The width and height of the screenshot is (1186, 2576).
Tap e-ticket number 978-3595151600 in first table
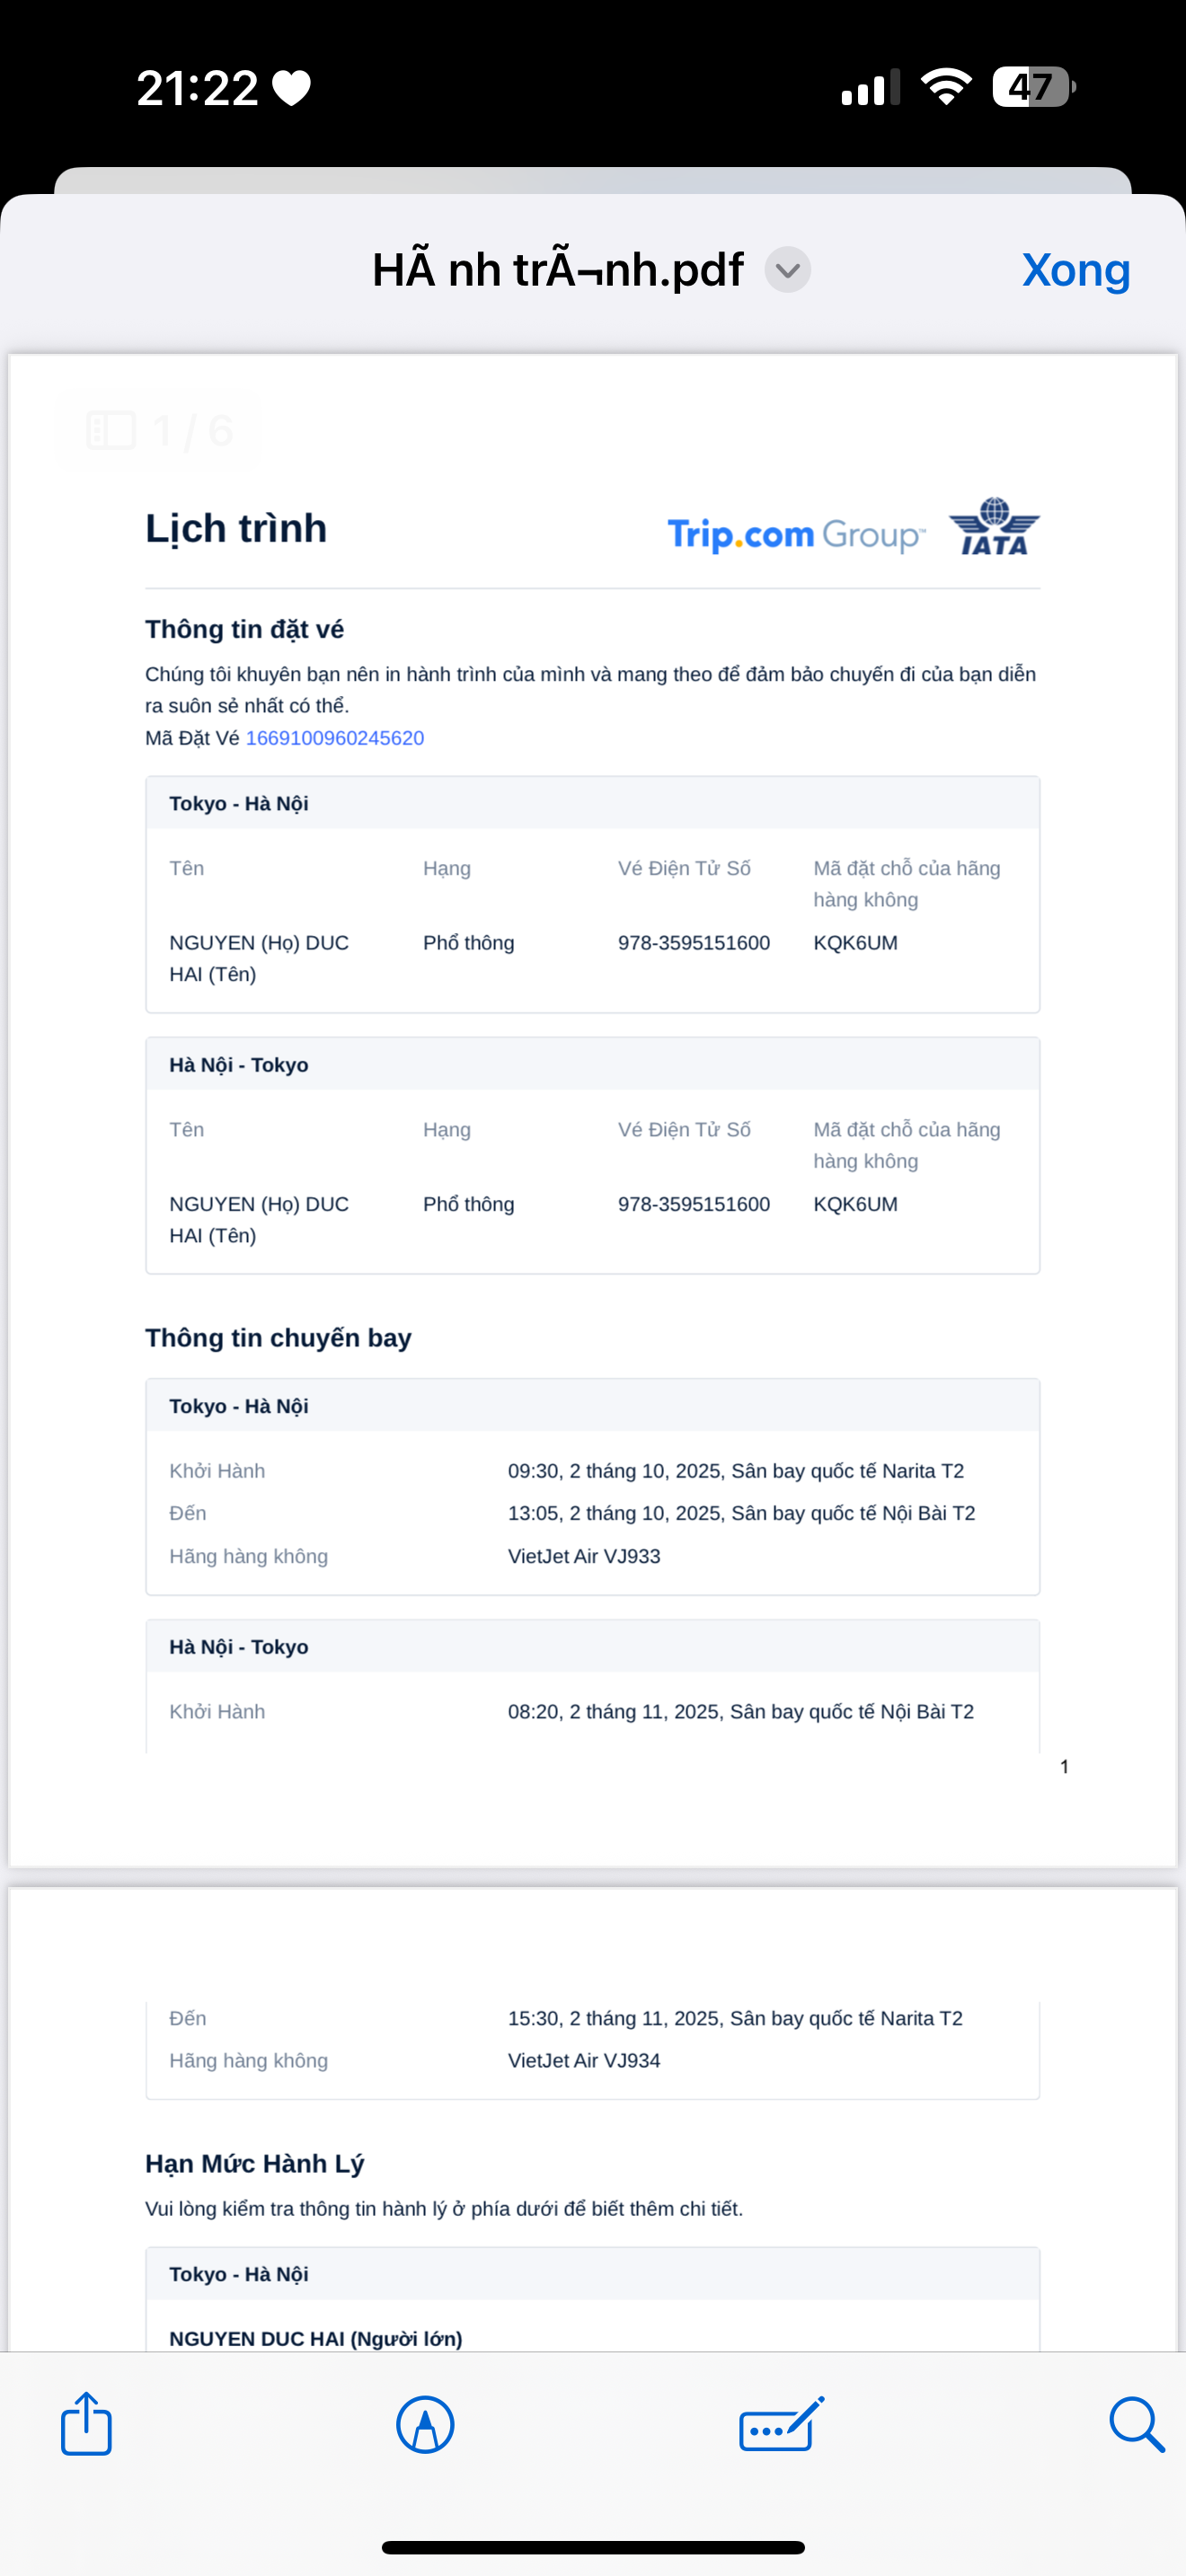(694, 943)
